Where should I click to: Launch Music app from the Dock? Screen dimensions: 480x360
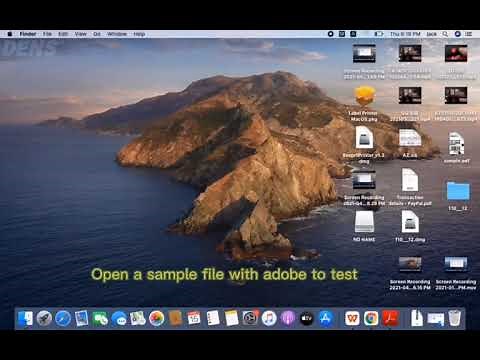point(269,318)
